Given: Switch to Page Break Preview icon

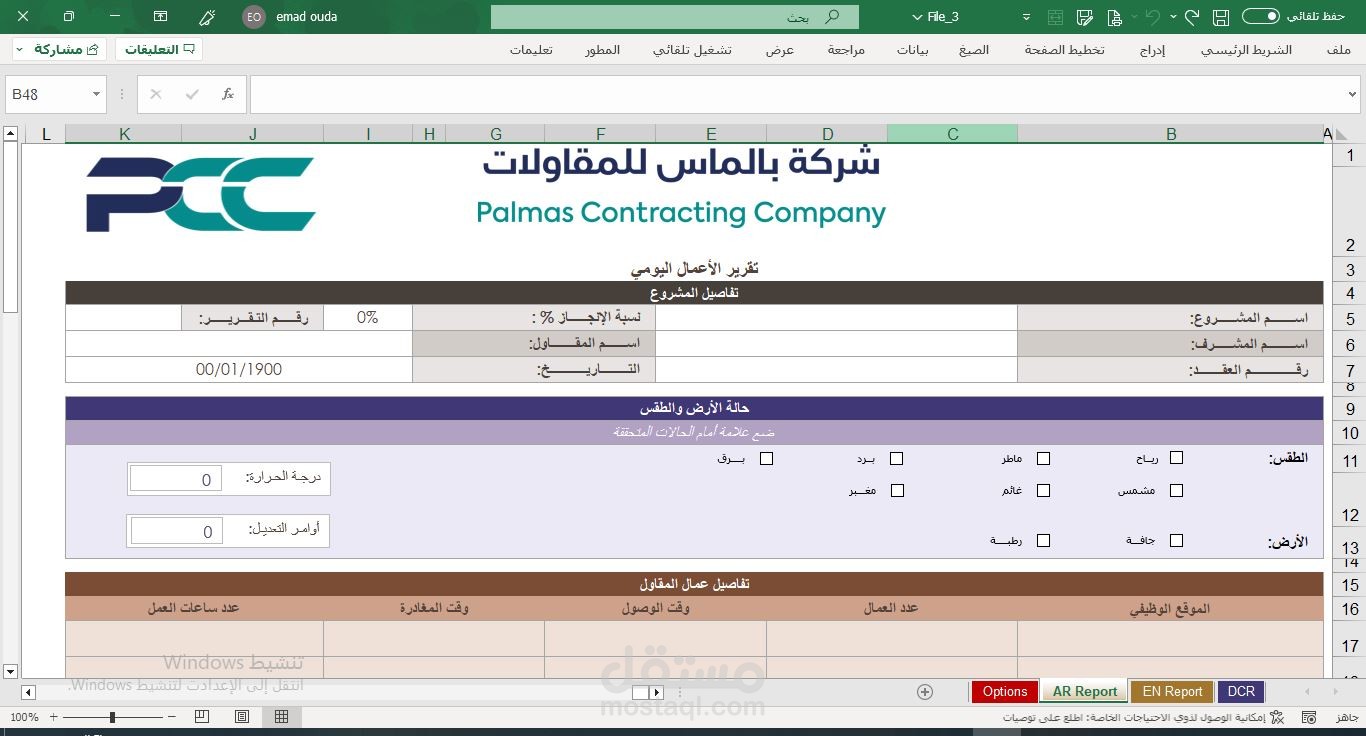Looking at the screenshot, I should point(202,717).
